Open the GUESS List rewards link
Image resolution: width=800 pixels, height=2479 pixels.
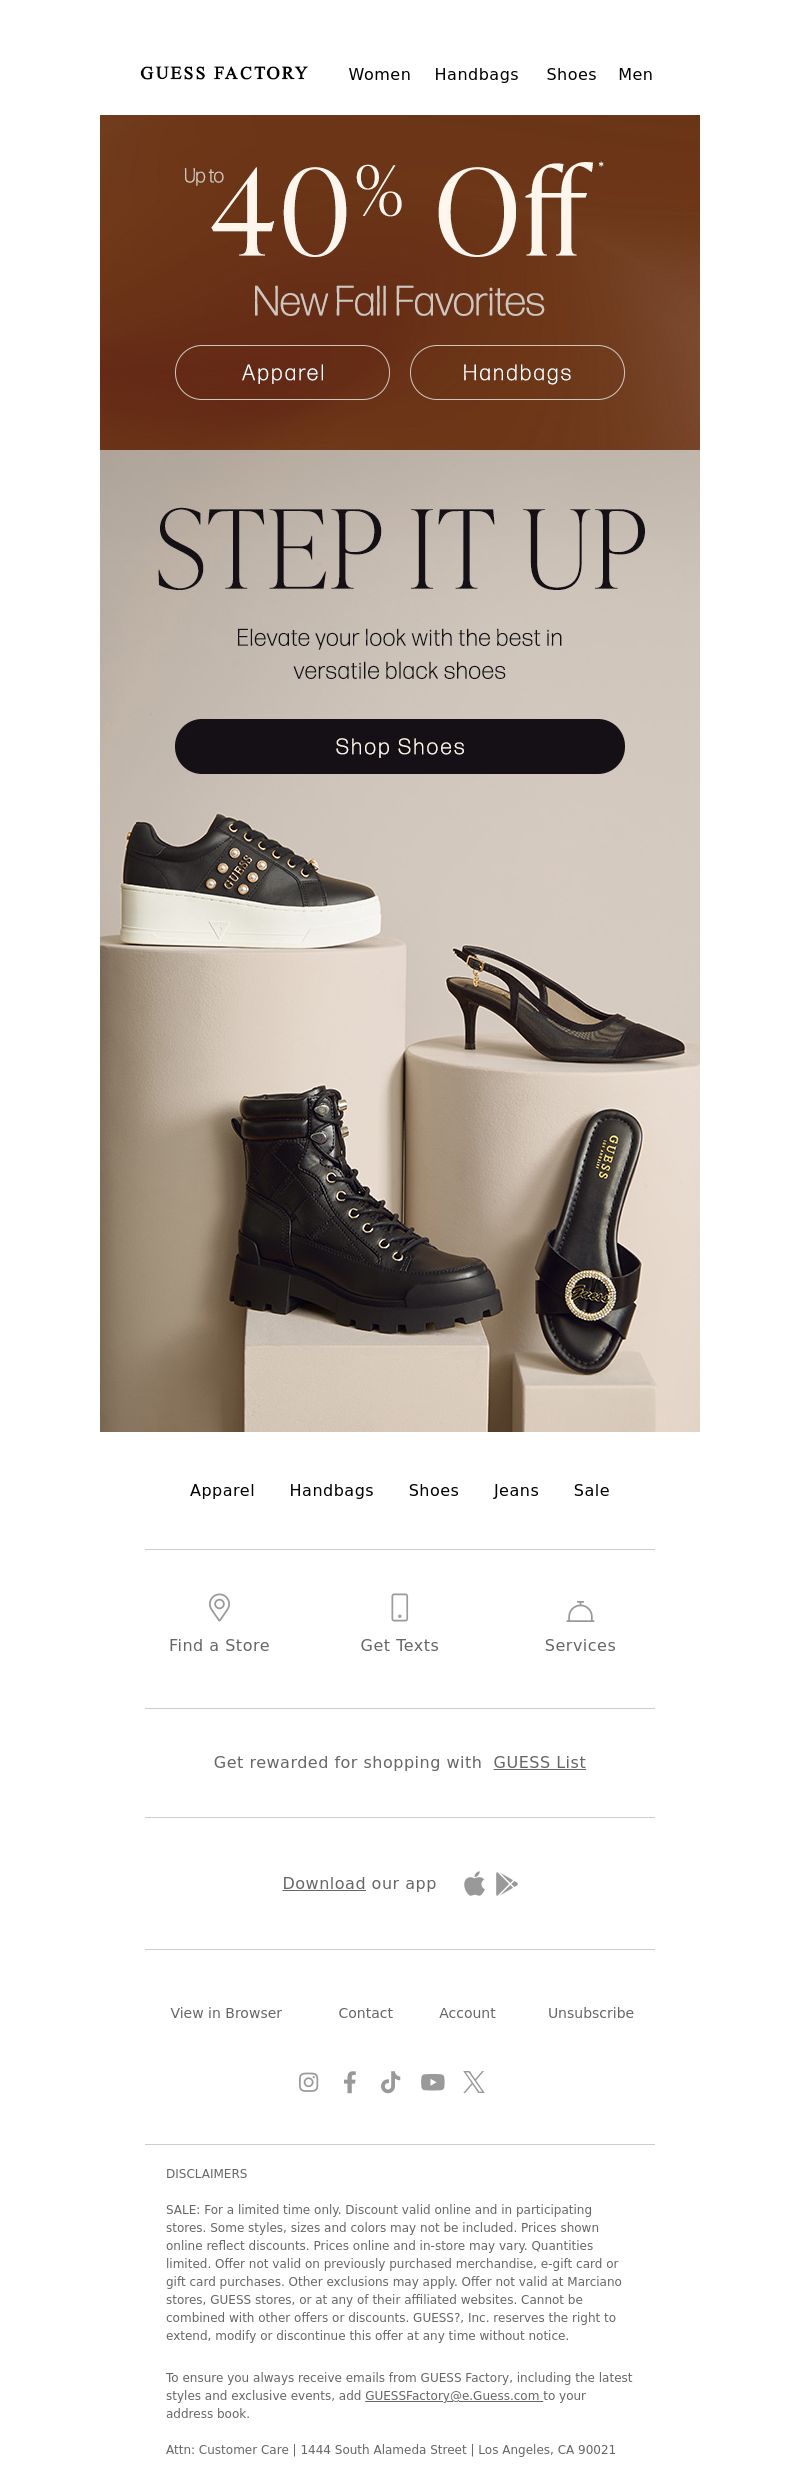coord(540,1762)
